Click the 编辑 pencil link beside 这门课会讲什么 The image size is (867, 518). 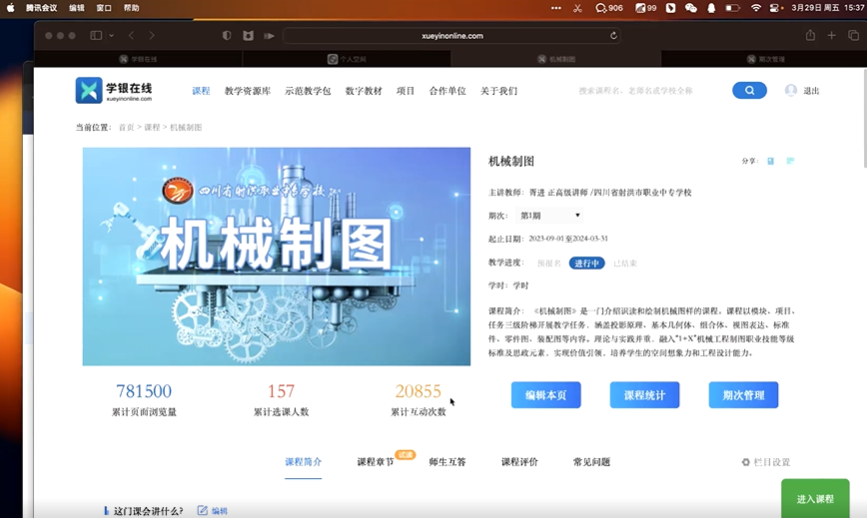(x=213, y=510)
